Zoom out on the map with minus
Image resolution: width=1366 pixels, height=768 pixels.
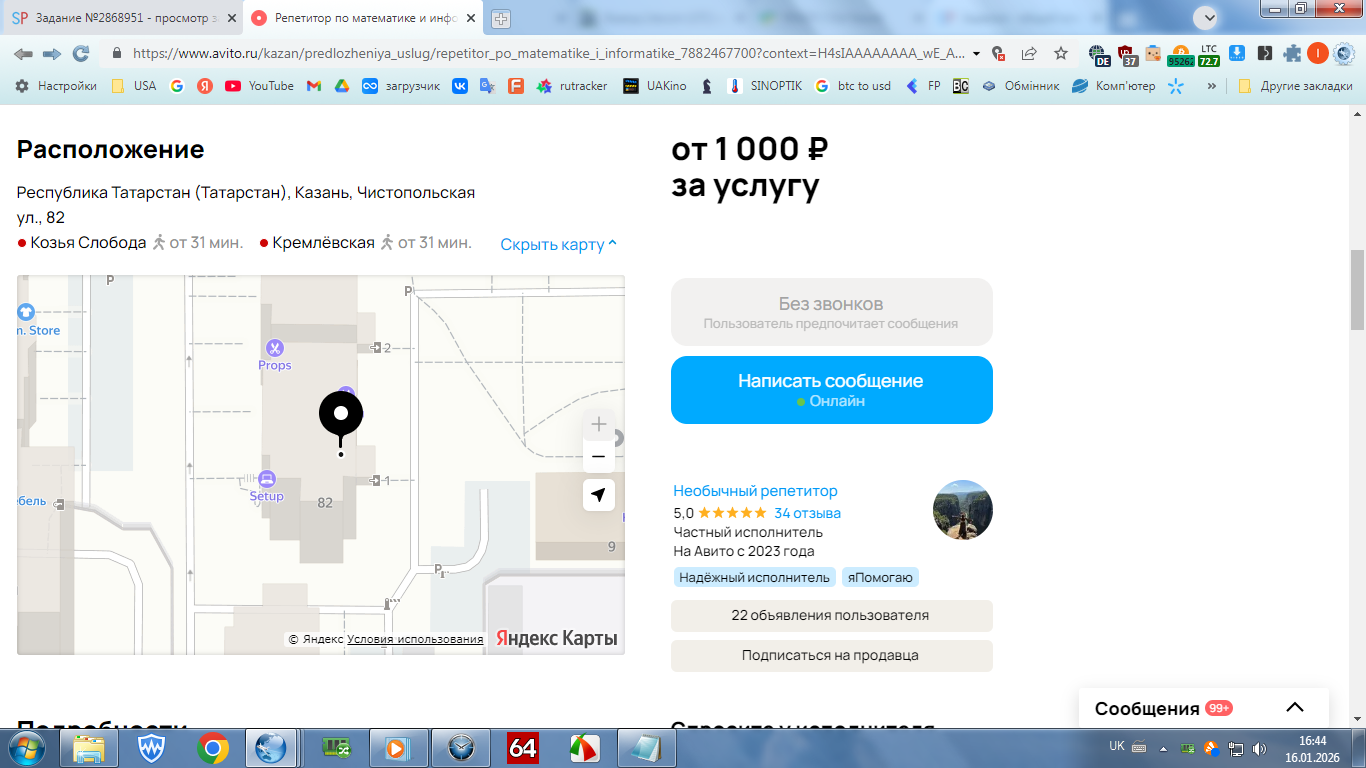tap(598, 457)
